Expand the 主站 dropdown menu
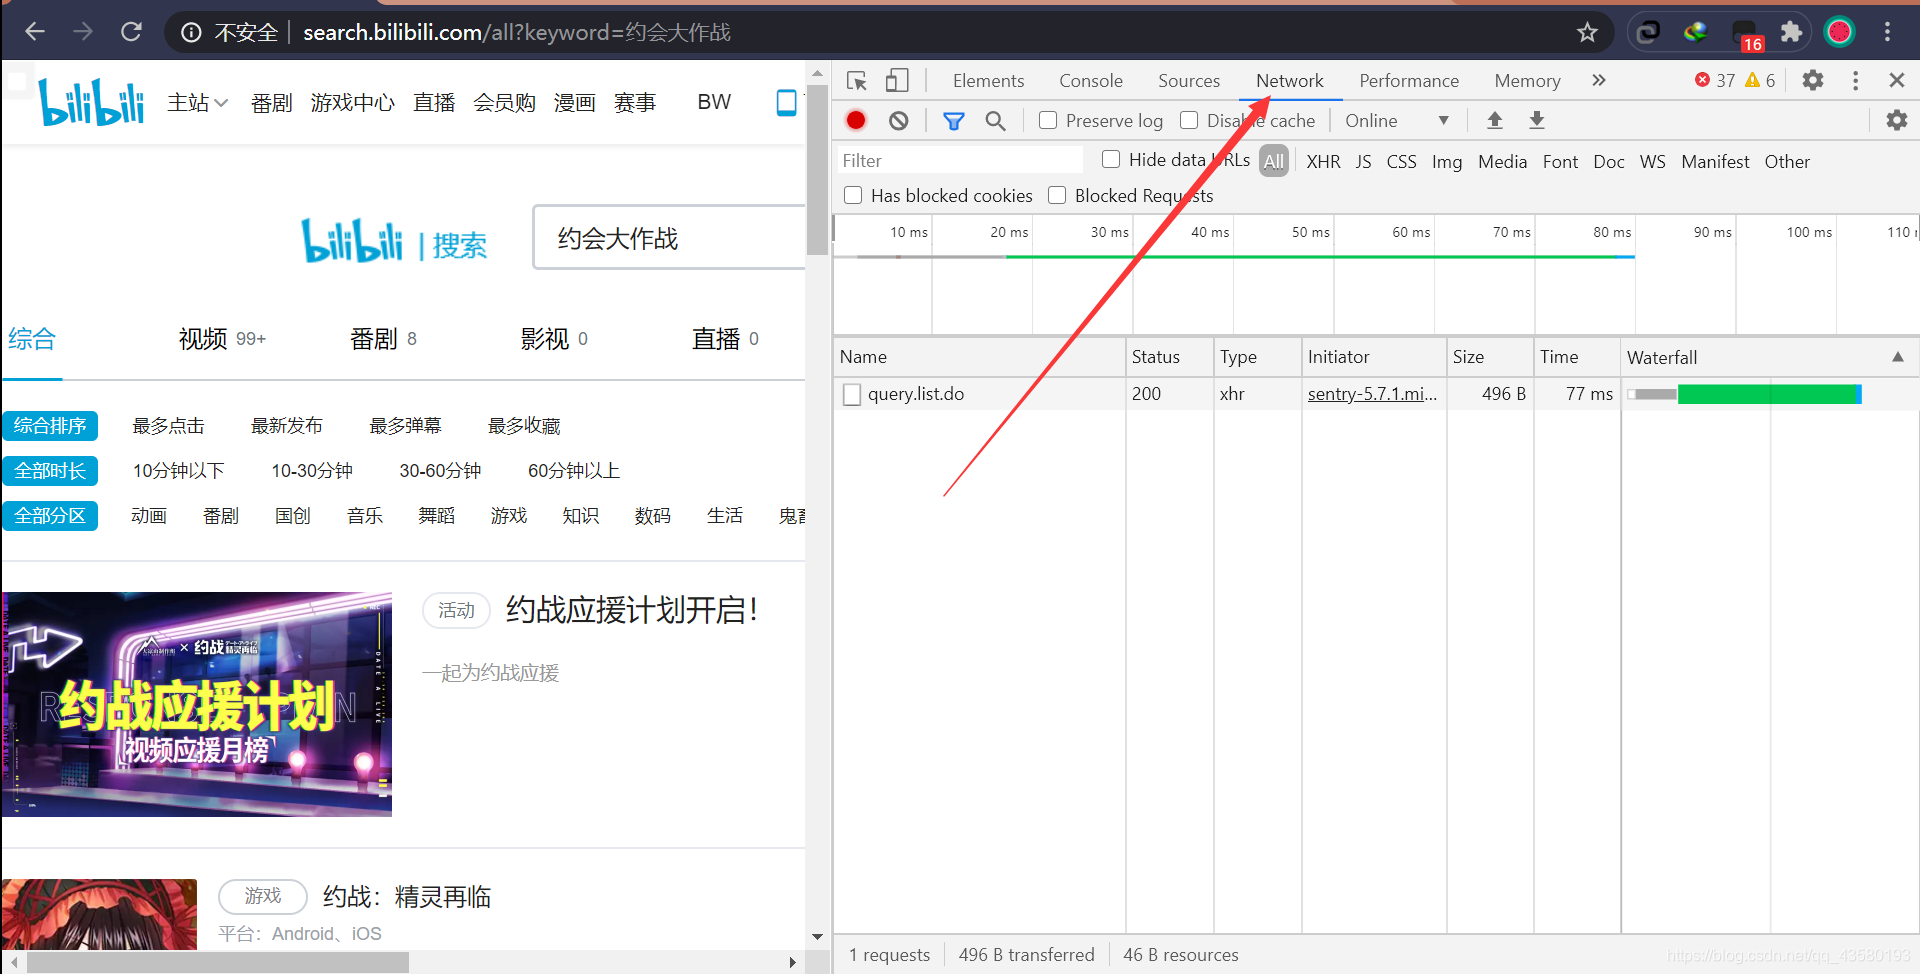The width and height of the screenshot is (1920, 974). (197, 102)
